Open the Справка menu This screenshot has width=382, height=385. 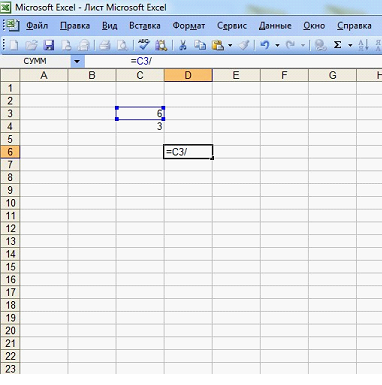pos(354,26)
